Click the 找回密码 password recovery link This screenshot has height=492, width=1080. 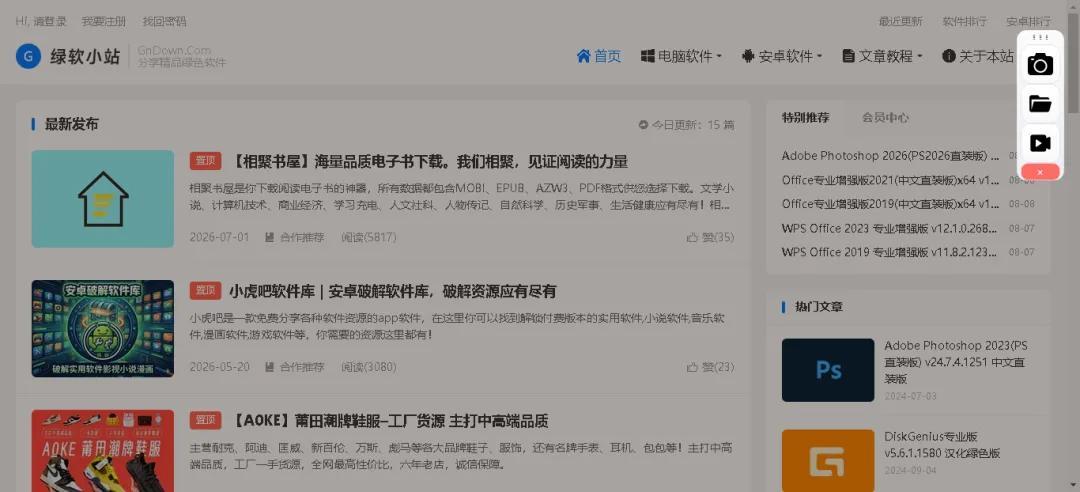pyautogui.click(x=165, y=21)
